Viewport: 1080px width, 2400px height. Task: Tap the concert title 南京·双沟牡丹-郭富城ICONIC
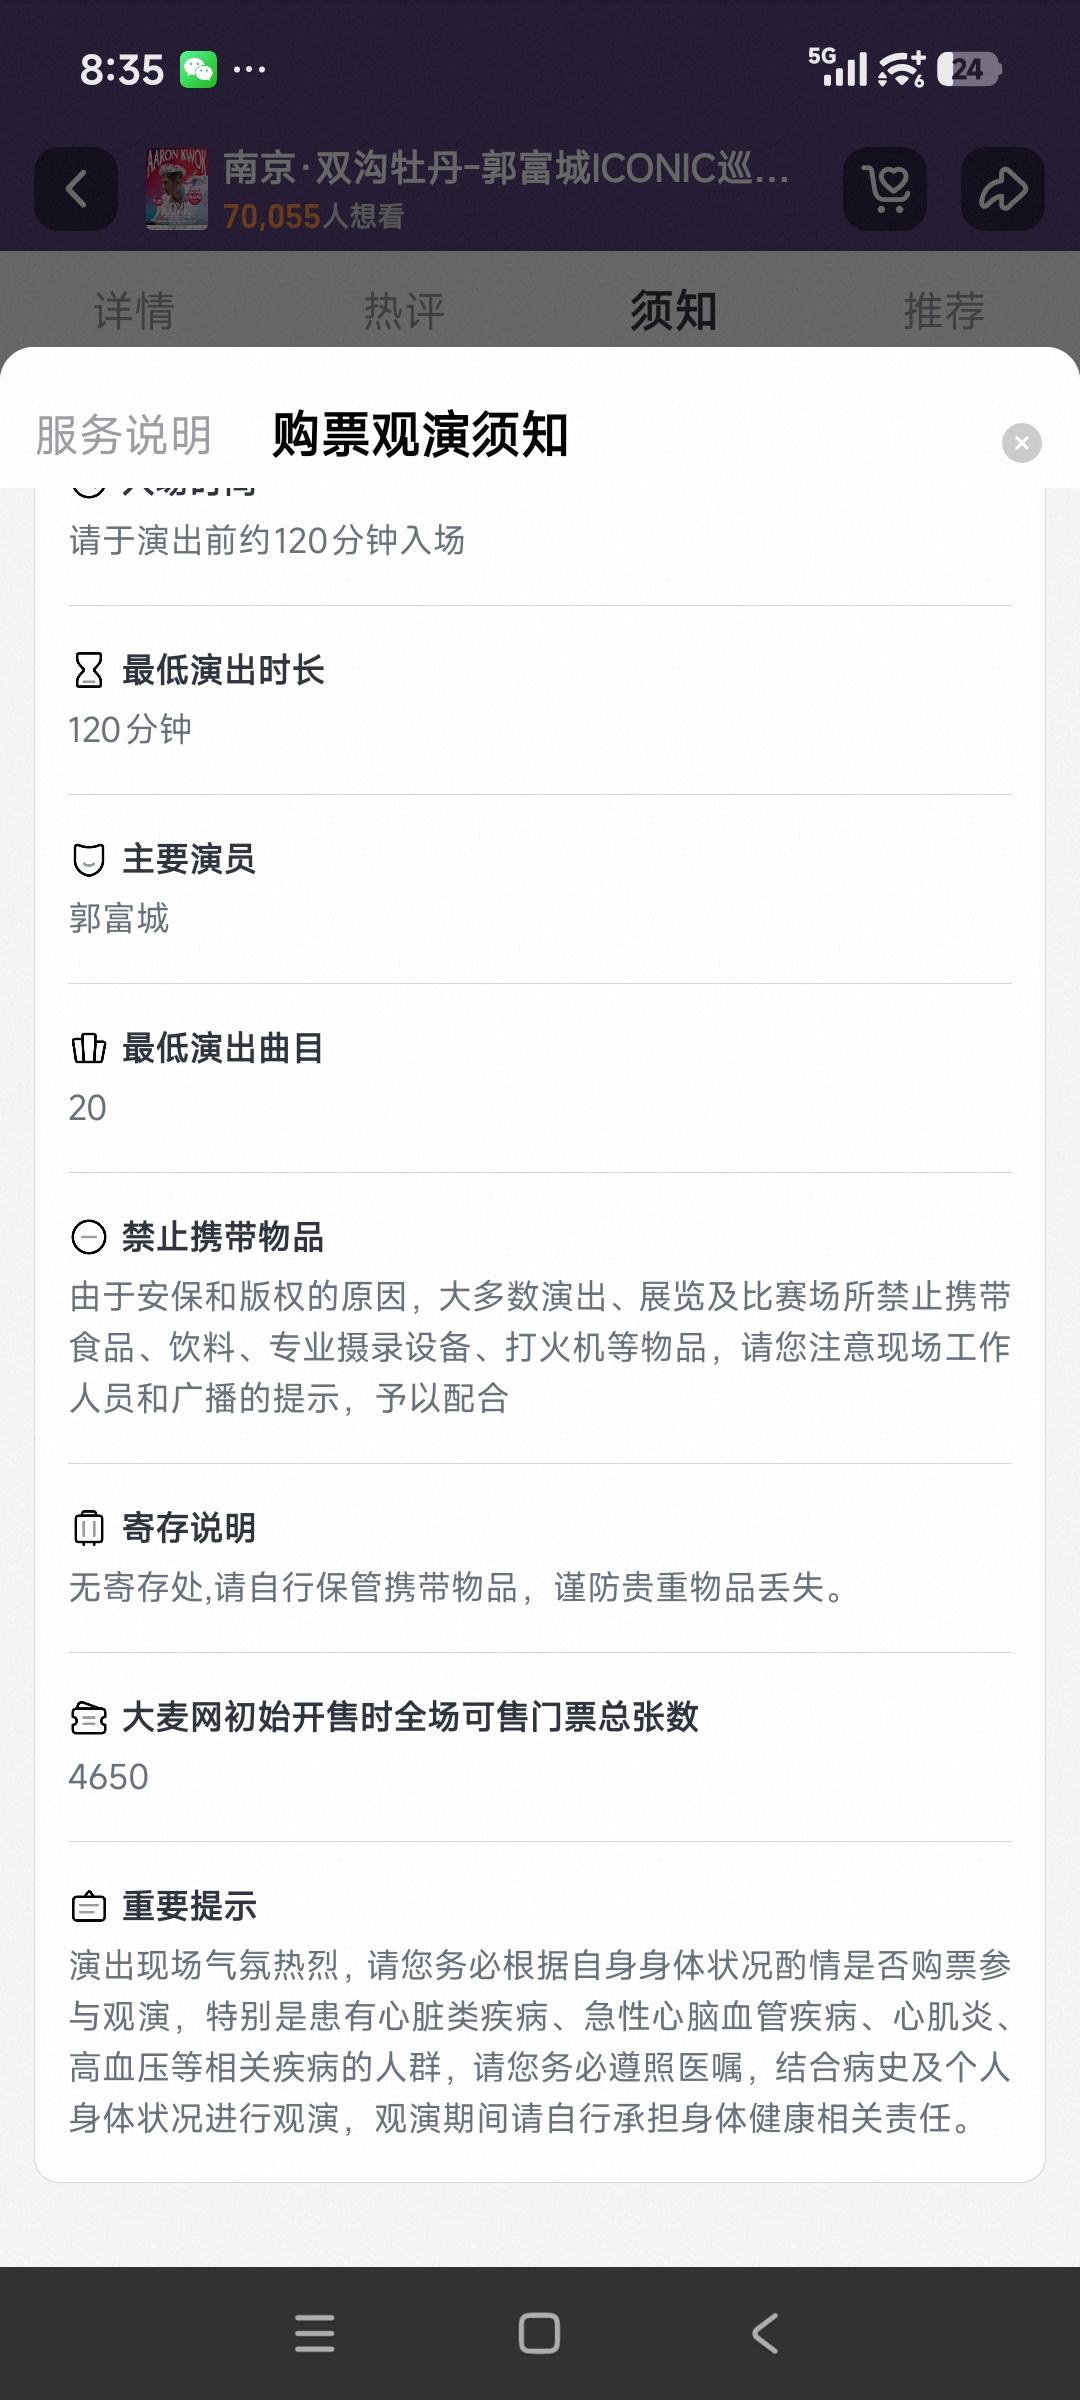click(x=506, y=168)
